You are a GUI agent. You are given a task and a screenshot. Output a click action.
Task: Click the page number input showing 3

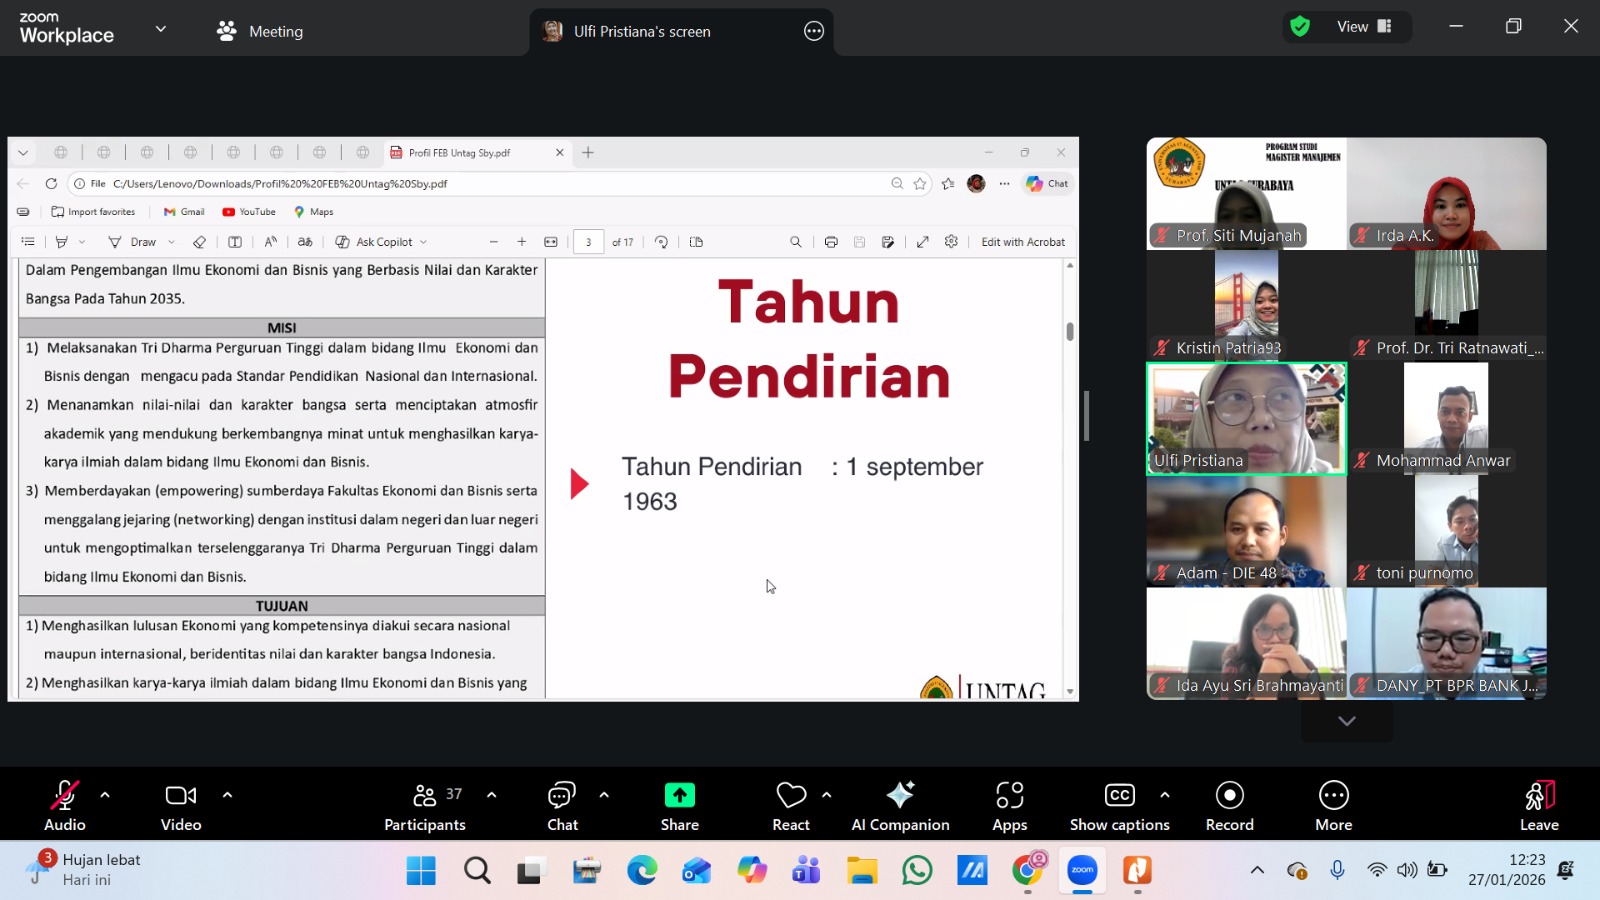(588, 241)
